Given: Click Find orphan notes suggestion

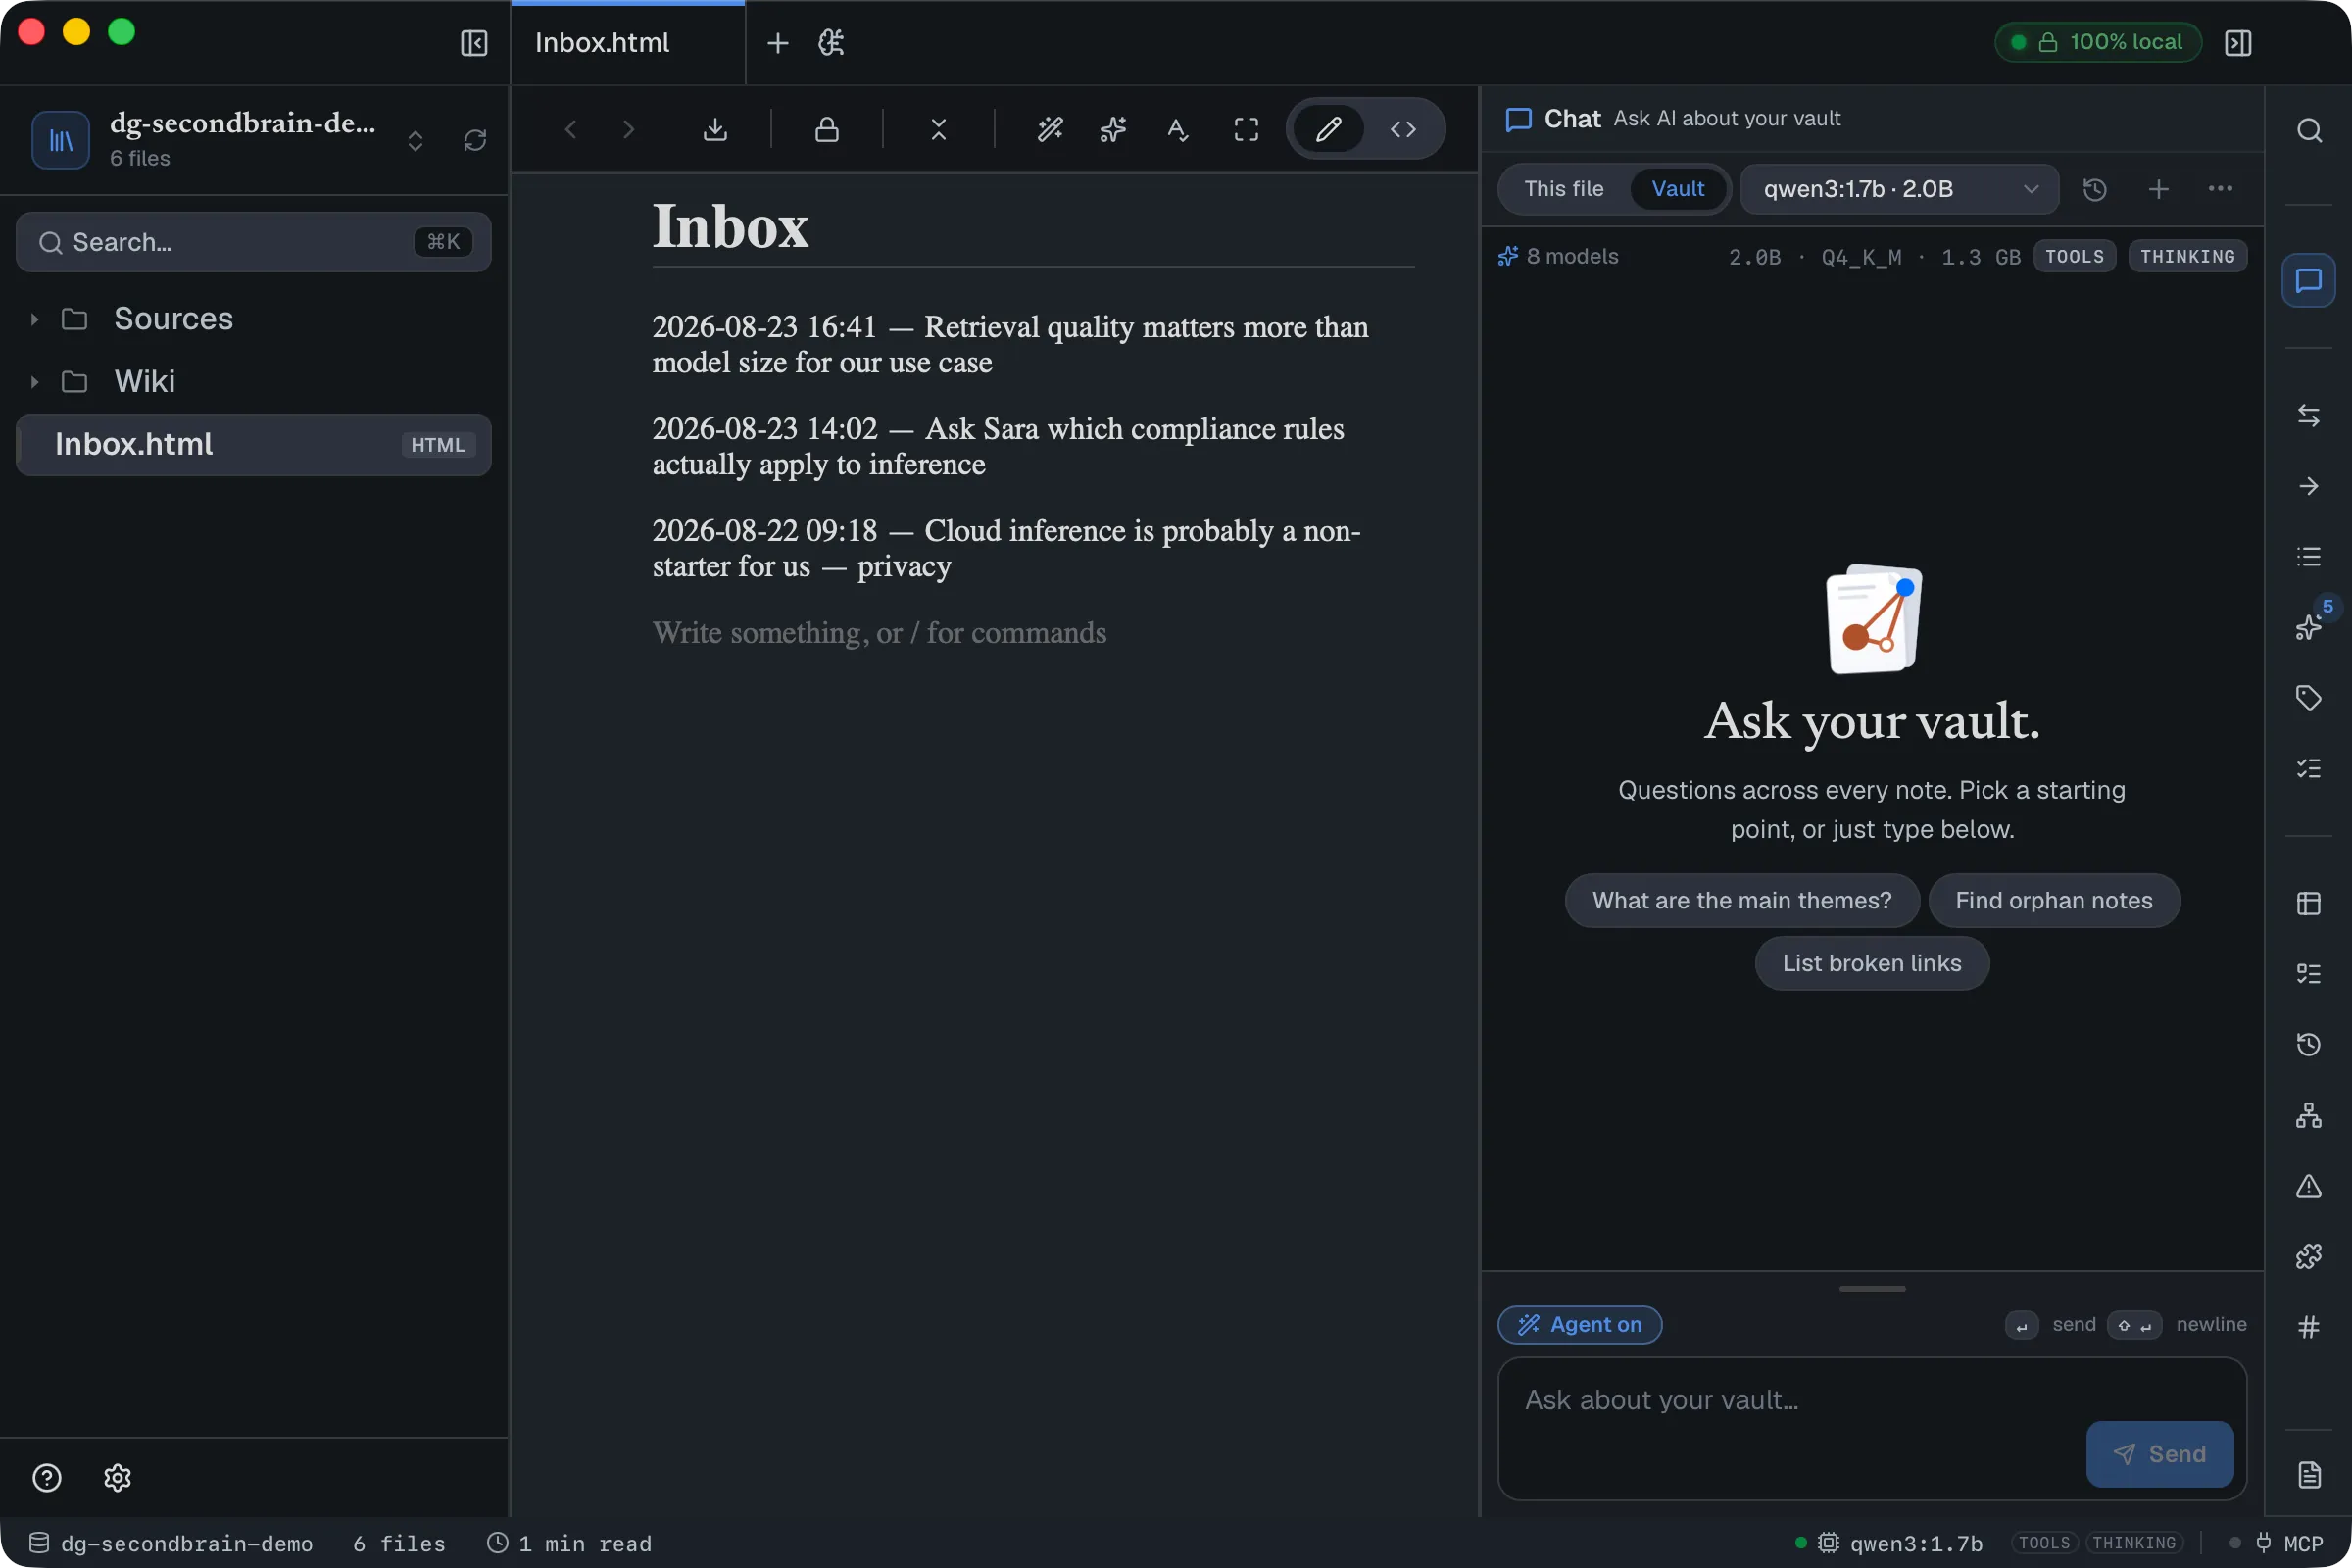Looking at the screenshot, I should pyautogui.click(x=2053, y=900).
